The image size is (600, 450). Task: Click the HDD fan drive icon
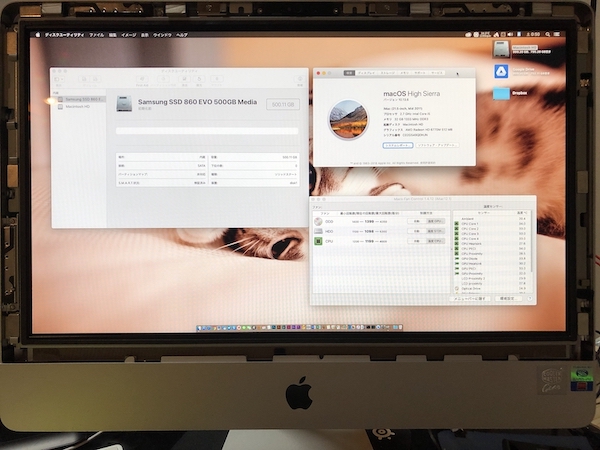pos(318,232)
